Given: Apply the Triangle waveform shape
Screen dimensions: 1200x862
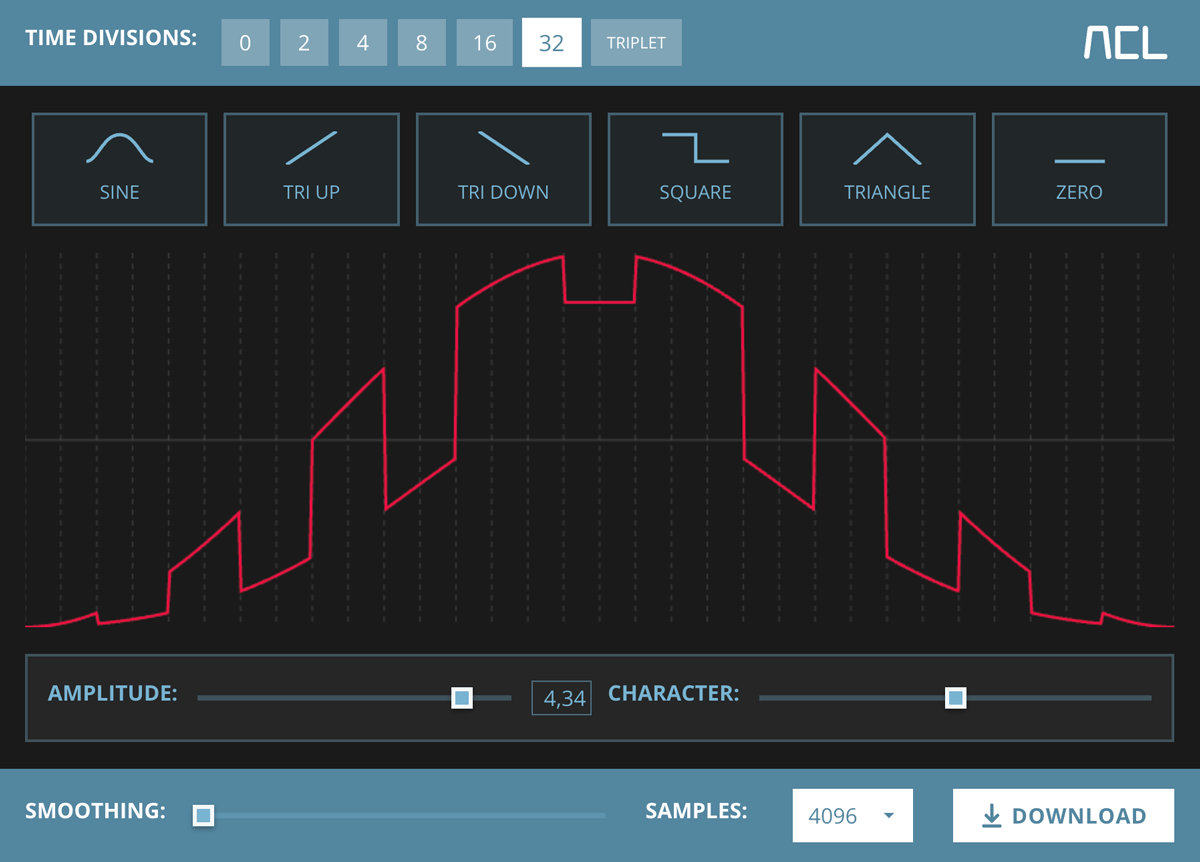Looking at the screenshot, I should [x=887, y=168].
